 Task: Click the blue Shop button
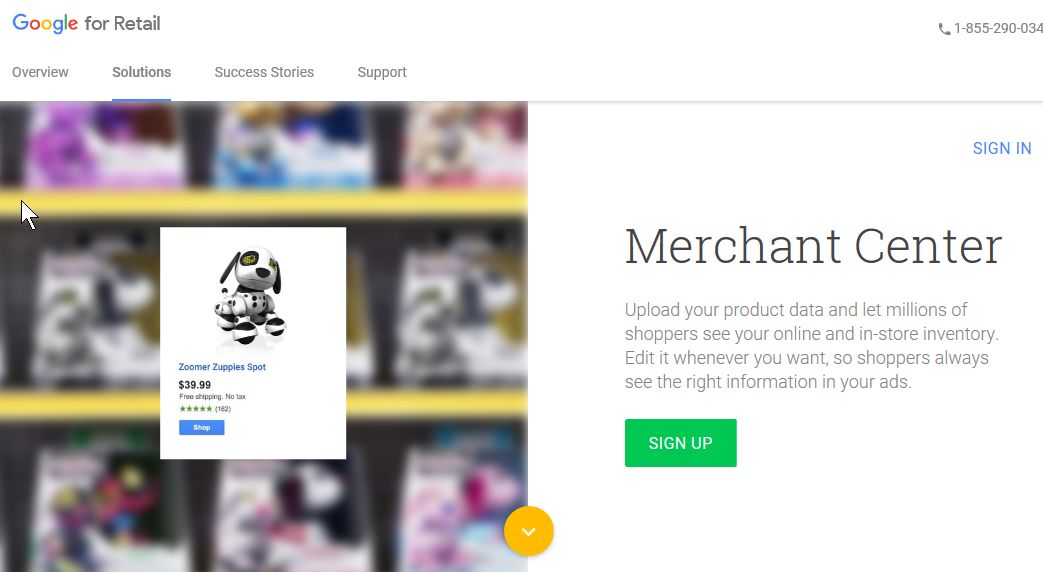point(202,428)
